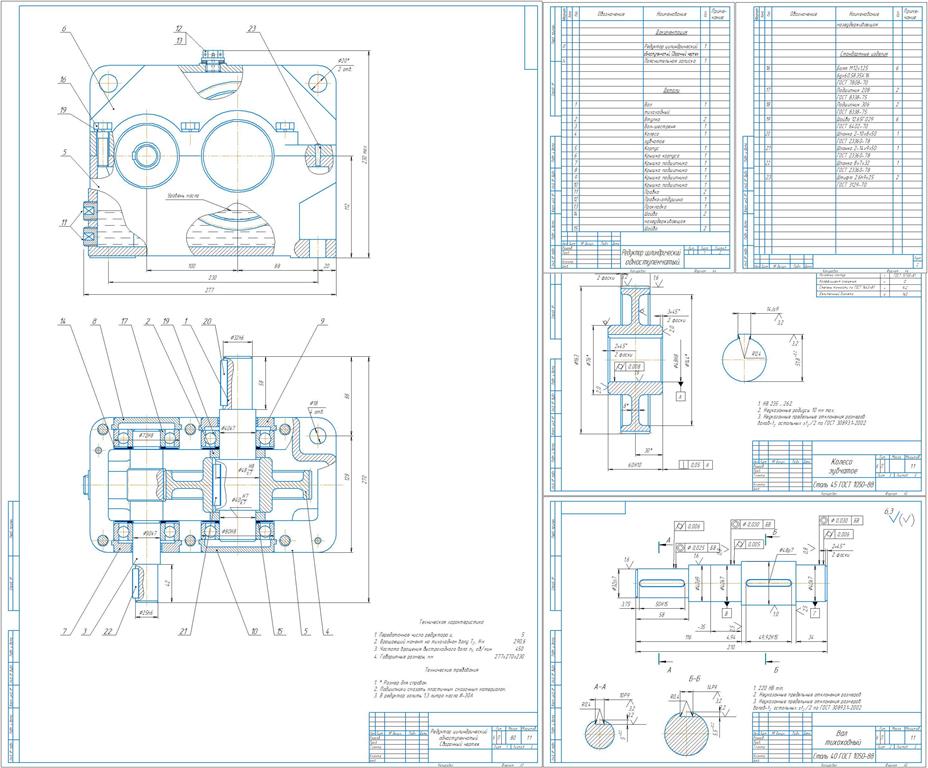Click balloon callout number 22
Screen dimensions: 928x768
coord(107,632)
